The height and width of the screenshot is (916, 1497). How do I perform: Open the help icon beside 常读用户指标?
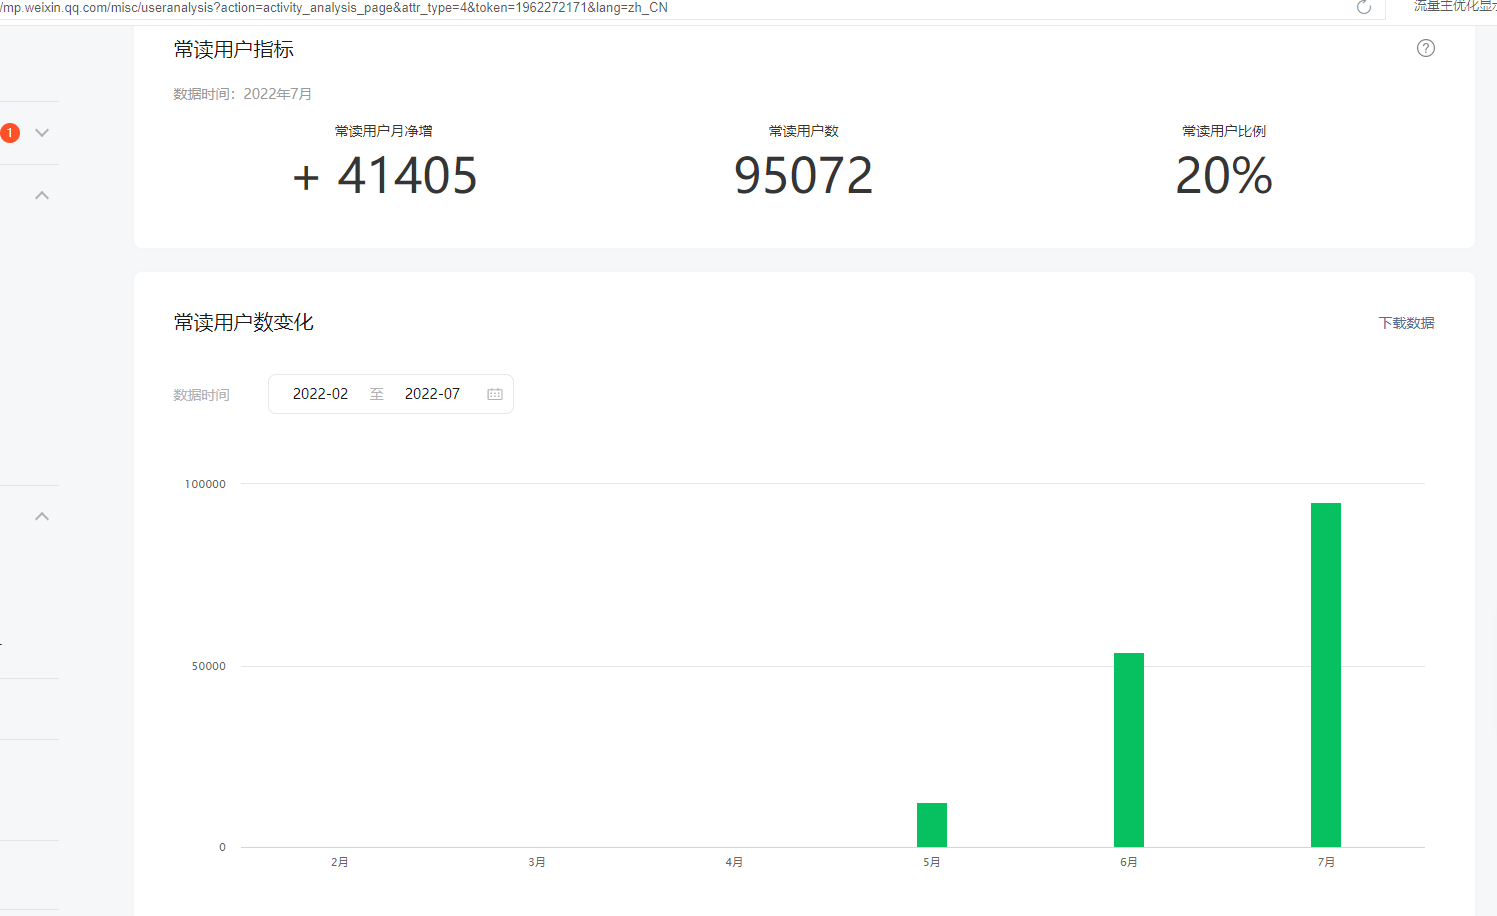1425,48
